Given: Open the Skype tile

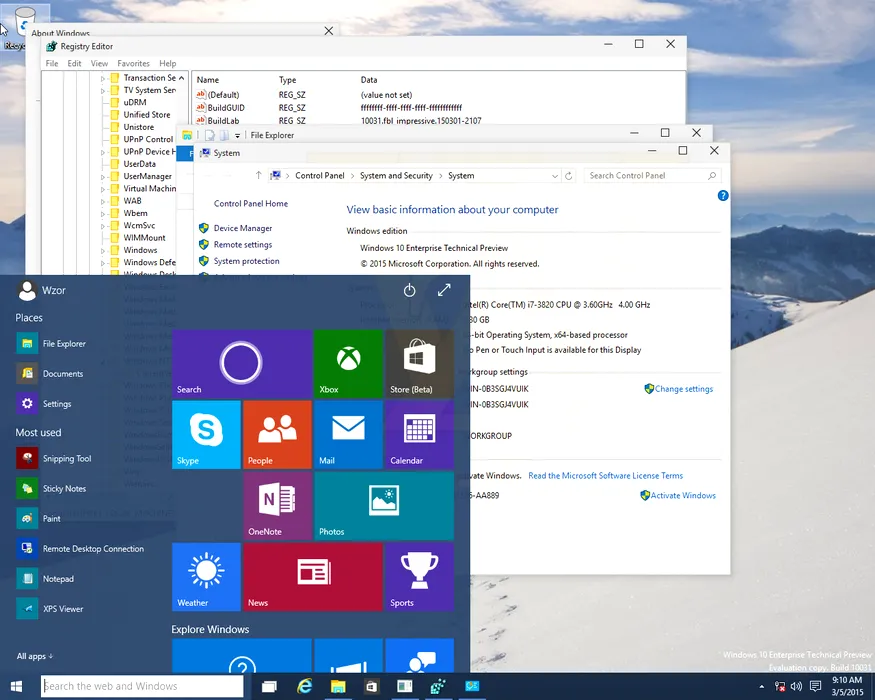Looking at the screenshot, I should coord(206,434).
